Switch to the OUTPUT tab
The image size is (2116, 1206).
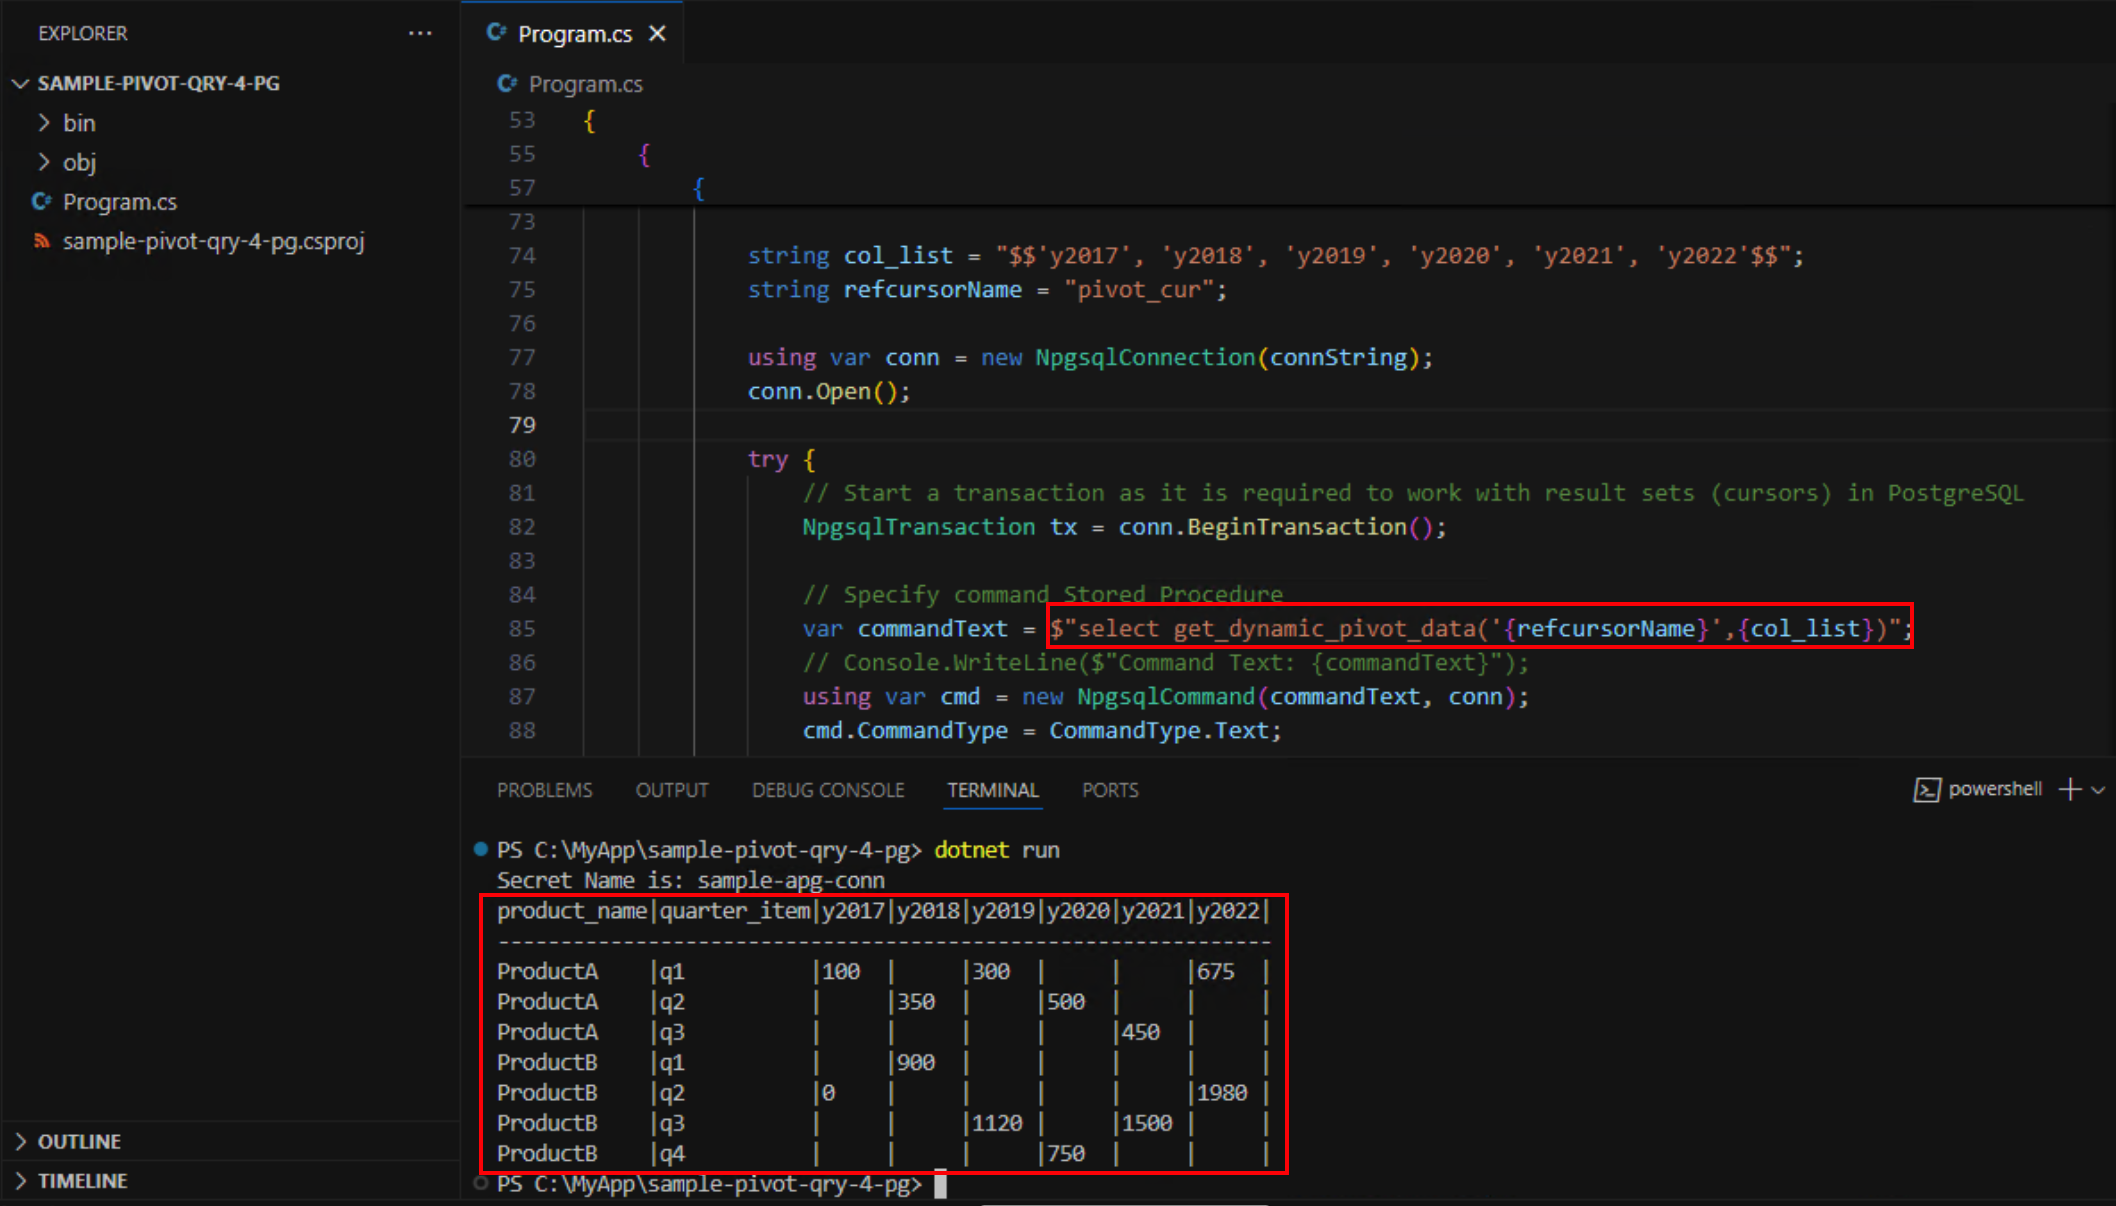(671, 789)
